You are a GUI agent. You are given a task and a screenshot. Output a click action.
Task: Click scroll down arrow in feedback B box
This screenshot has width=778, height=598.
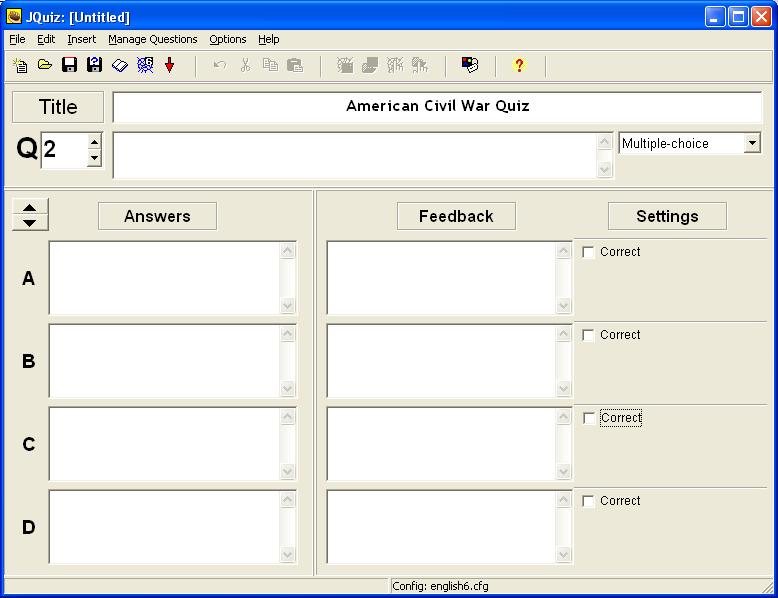click(x=564, y=388)
